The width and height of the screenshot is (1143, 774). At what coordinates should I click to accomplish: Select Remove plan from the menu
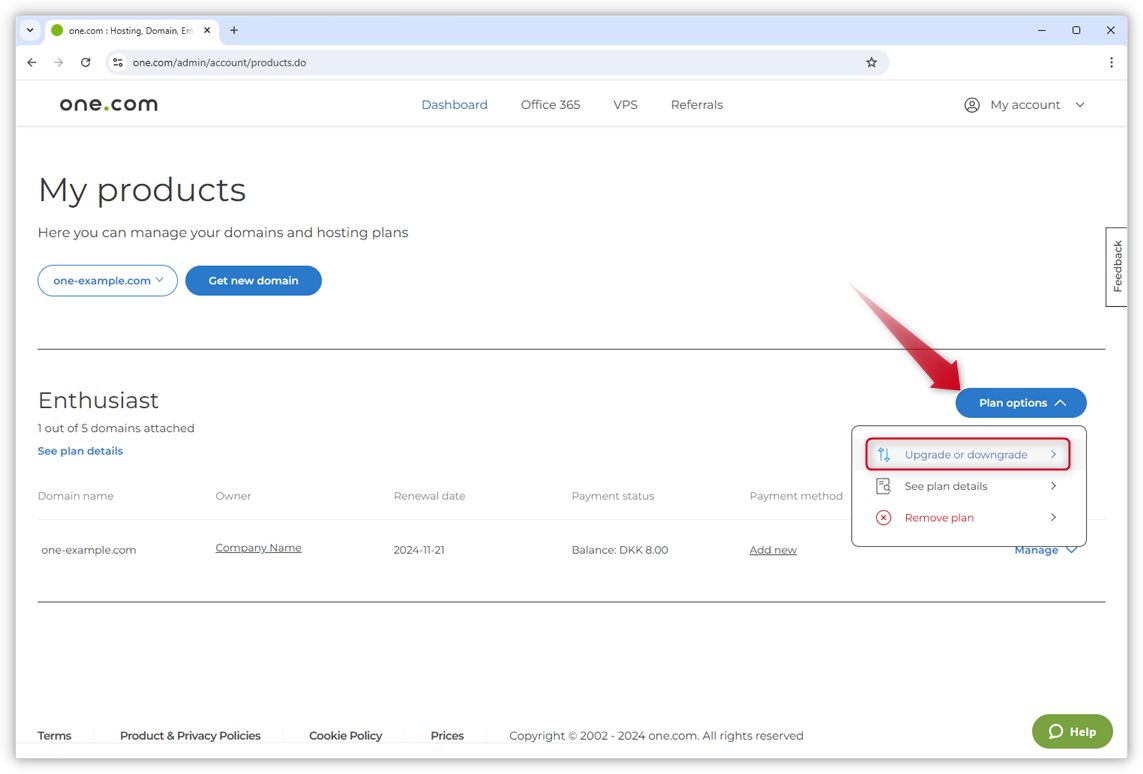pyautogui.click(x=938, y=518)
